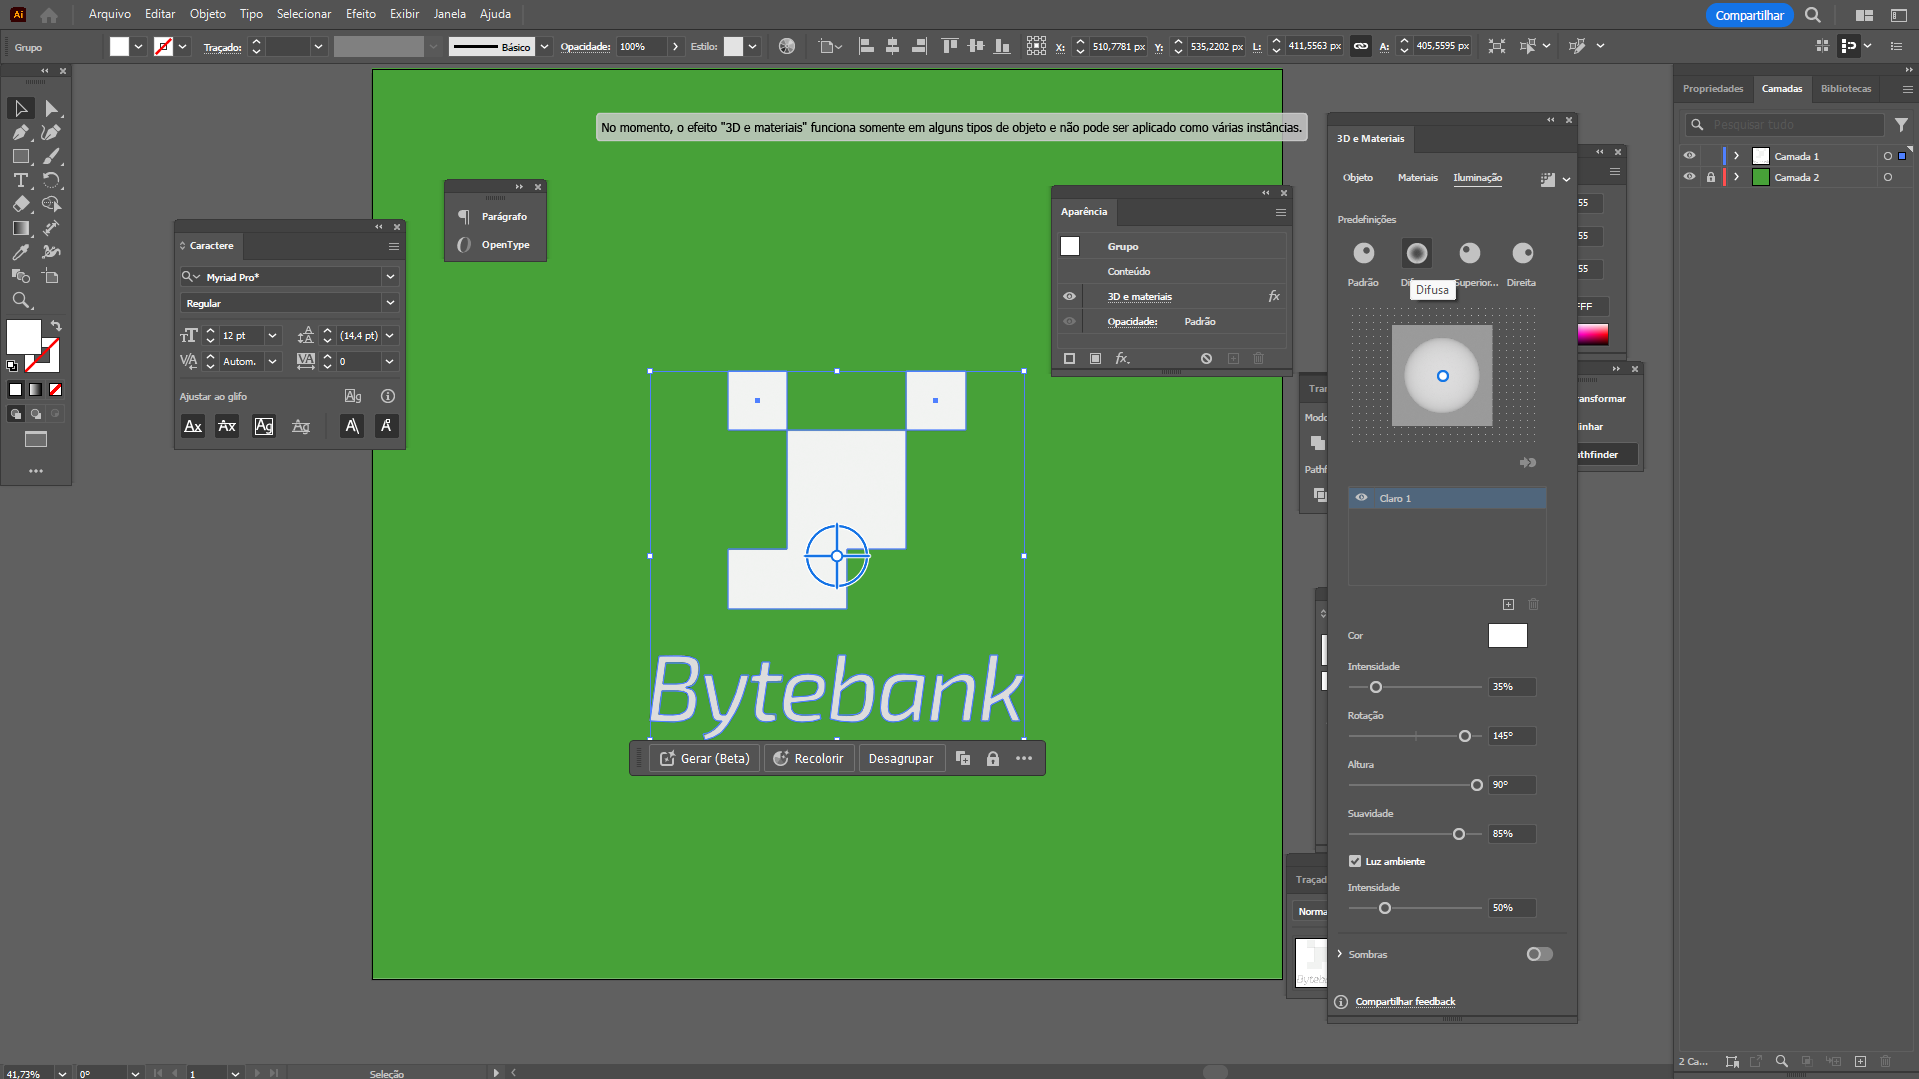
Task: Hide Camada 2 layer visibility
Action: (x=1689, y=177)
